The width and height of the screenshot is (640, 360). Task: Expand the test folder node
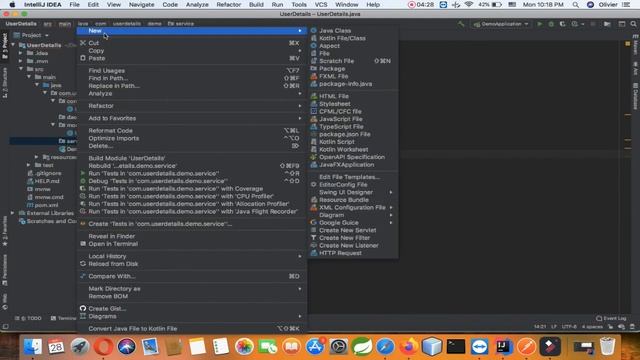(x=29, y=165)
